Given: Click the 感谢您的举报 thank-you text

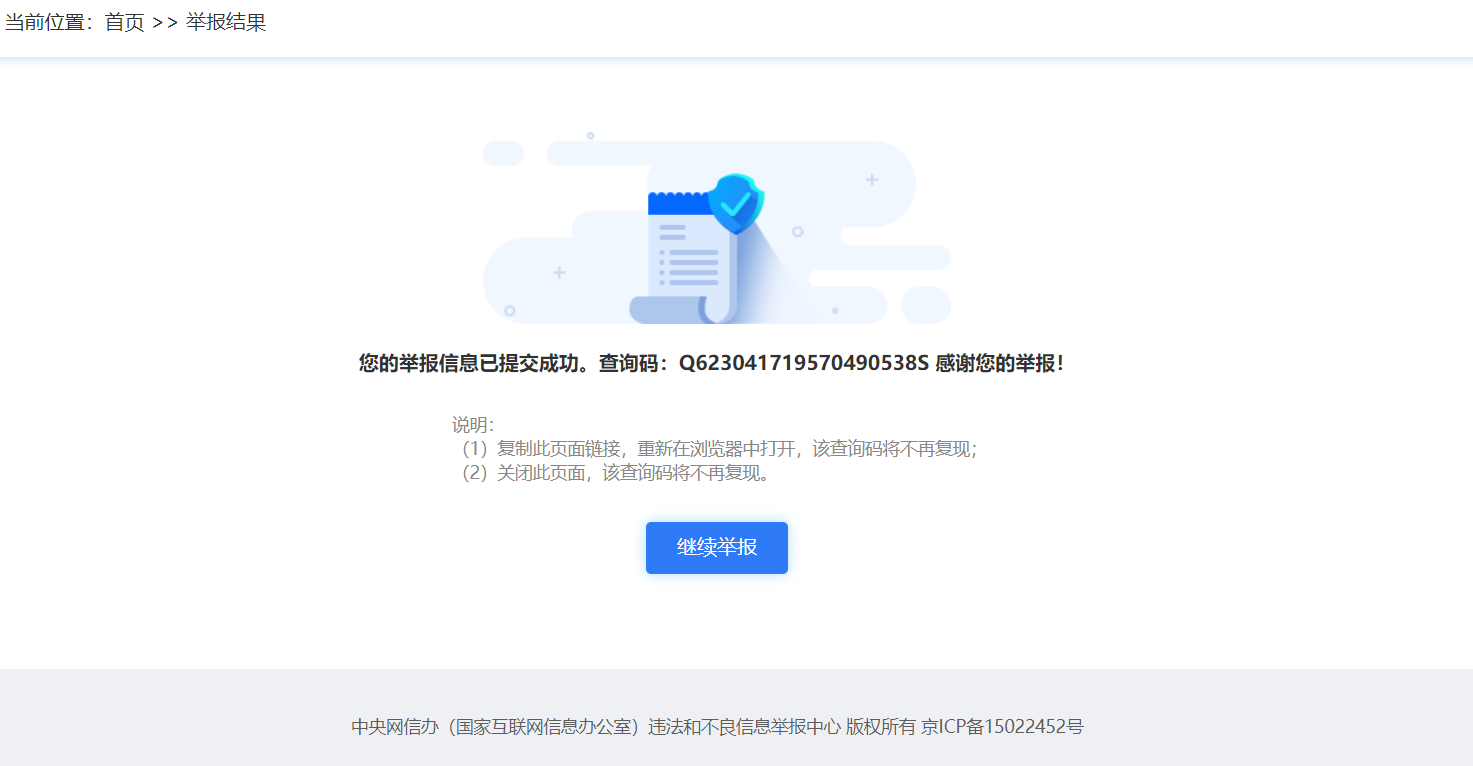Looking at the screenshot, I should coord(995,363).
